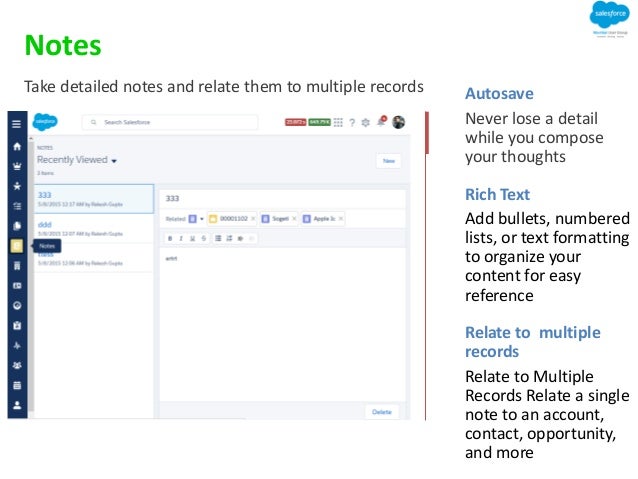
Task: Select note ddd in the list
Action: point(94,228)
